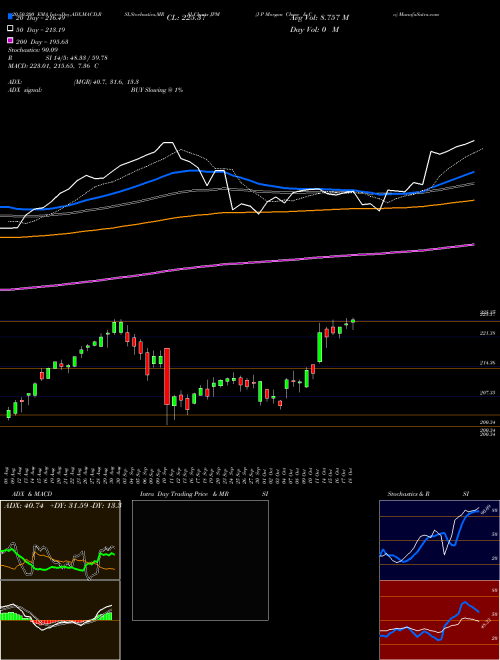Open the blue Stochastics mini chart
The image size is (500, 660).
tap(439, 540)
